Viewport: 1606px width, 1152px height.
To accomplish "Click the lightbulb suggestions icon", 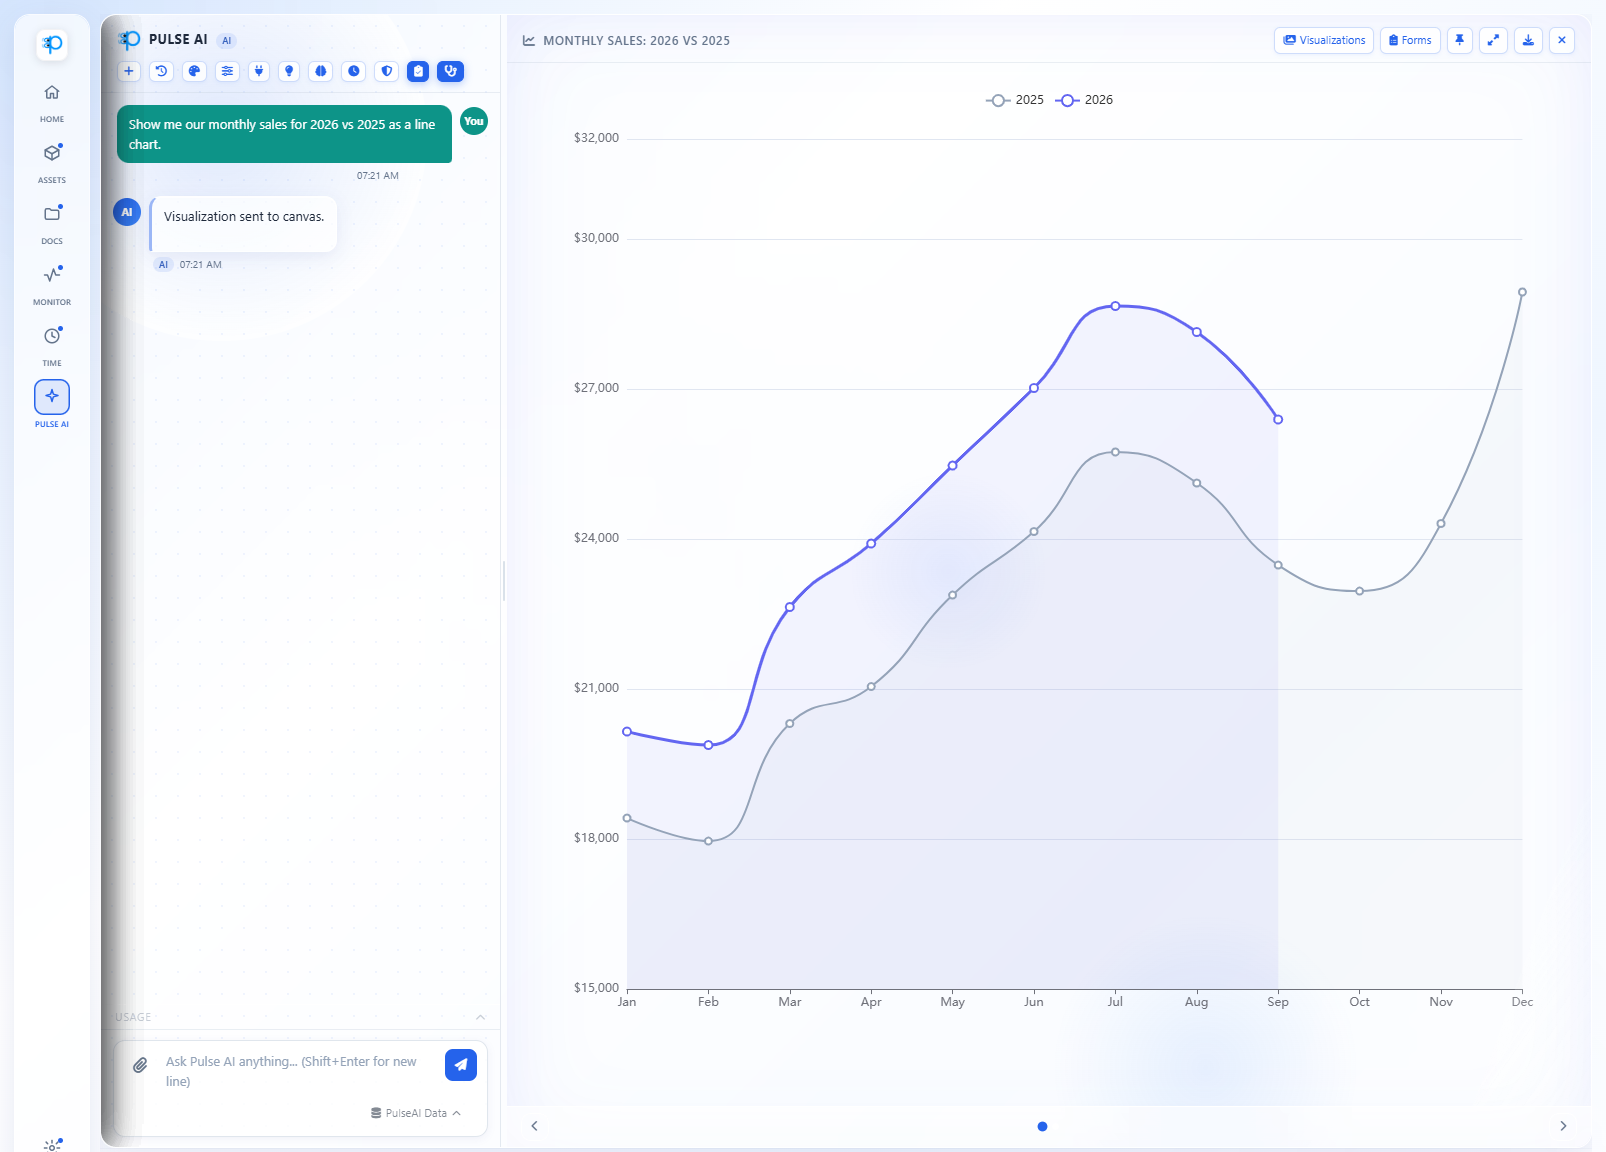I will pos(289,71).
